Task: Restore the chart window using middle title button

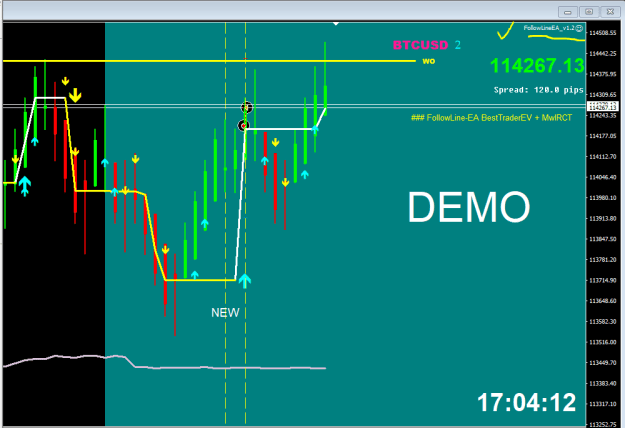Action: (589, 12)
